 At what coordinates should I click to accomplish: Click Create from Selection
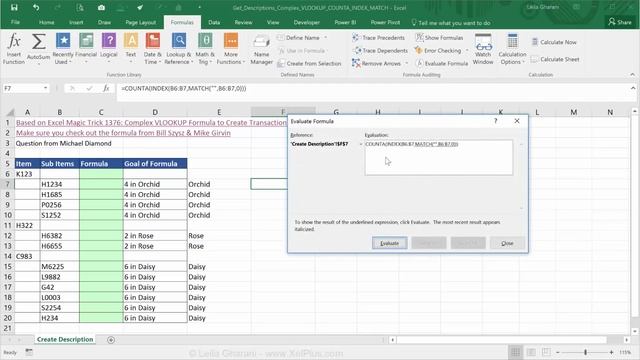point(309,64)
